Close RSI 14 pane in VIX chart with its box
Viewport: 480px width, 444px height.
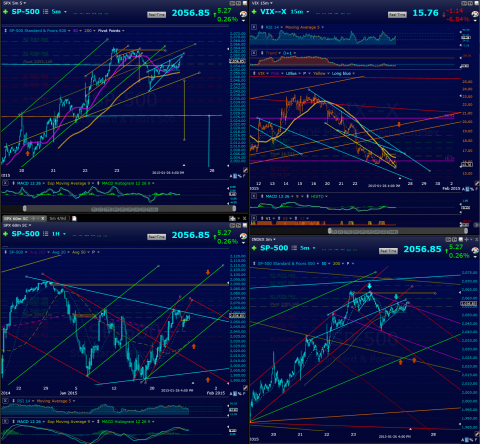tap(254, 27)
